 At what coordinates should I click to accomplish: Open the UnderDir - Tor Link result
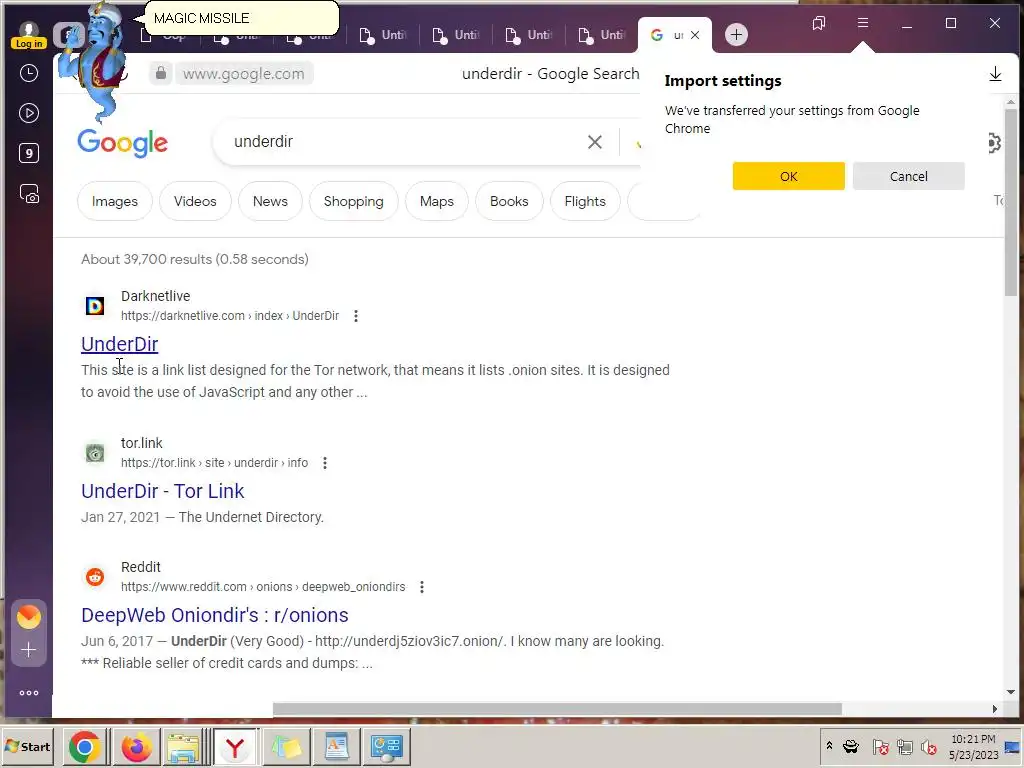click(163, 491)
